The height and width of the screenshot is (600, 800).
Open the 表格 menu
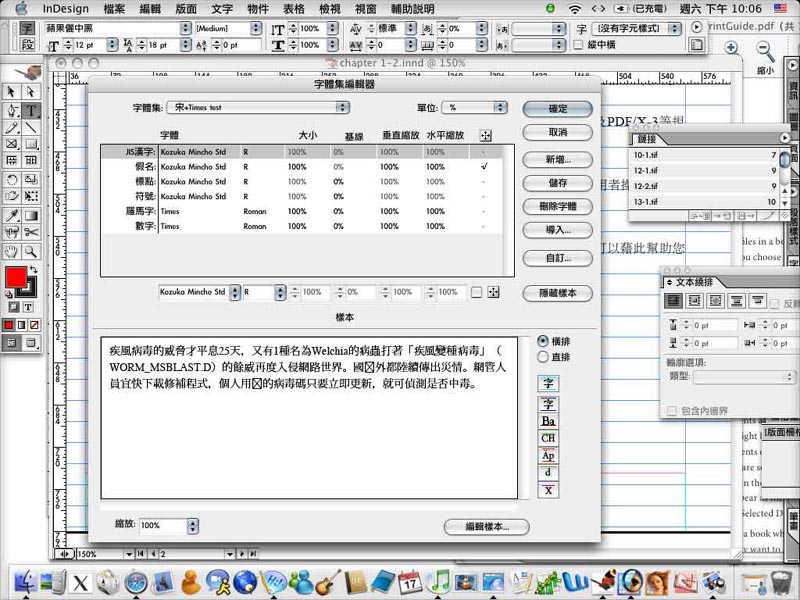click(x=293, y=9)
